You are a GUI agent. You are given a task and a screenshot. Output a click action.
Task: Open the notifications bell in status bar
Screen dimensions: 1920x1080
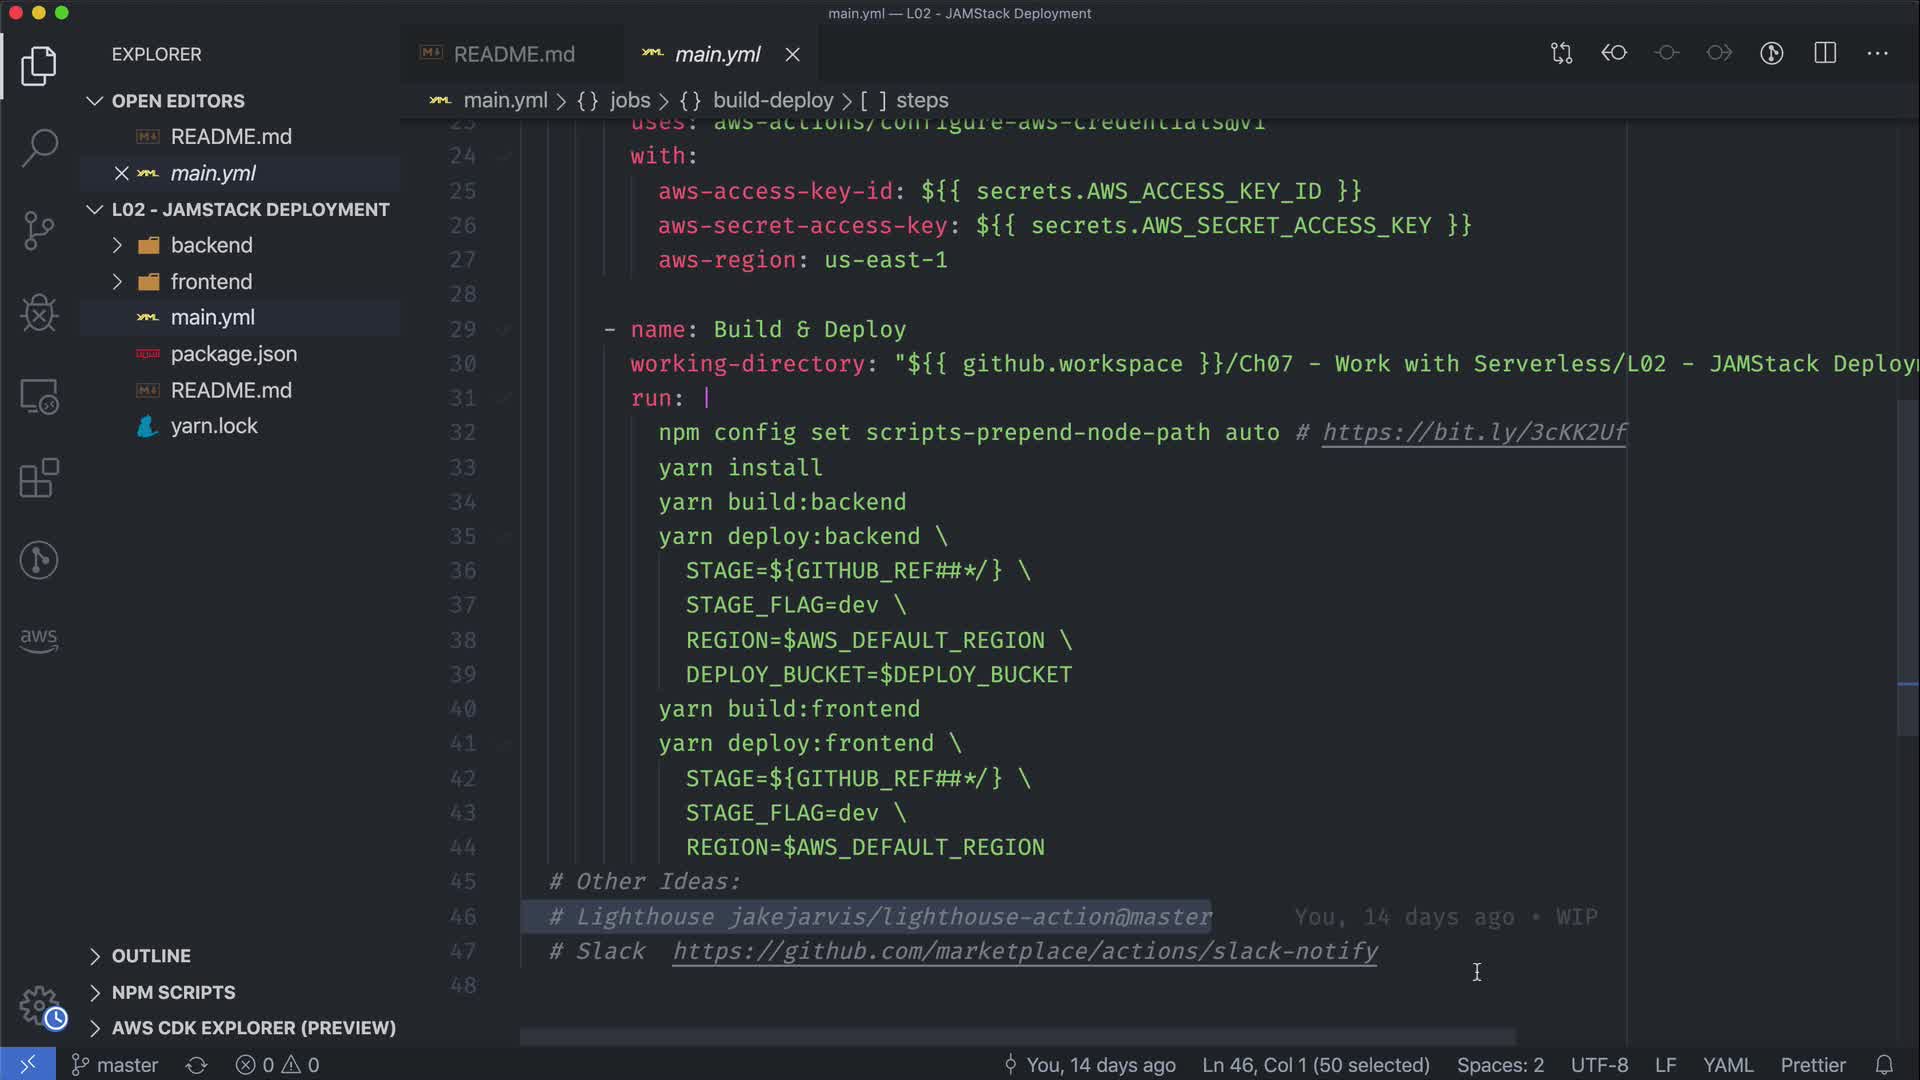1884,1065
